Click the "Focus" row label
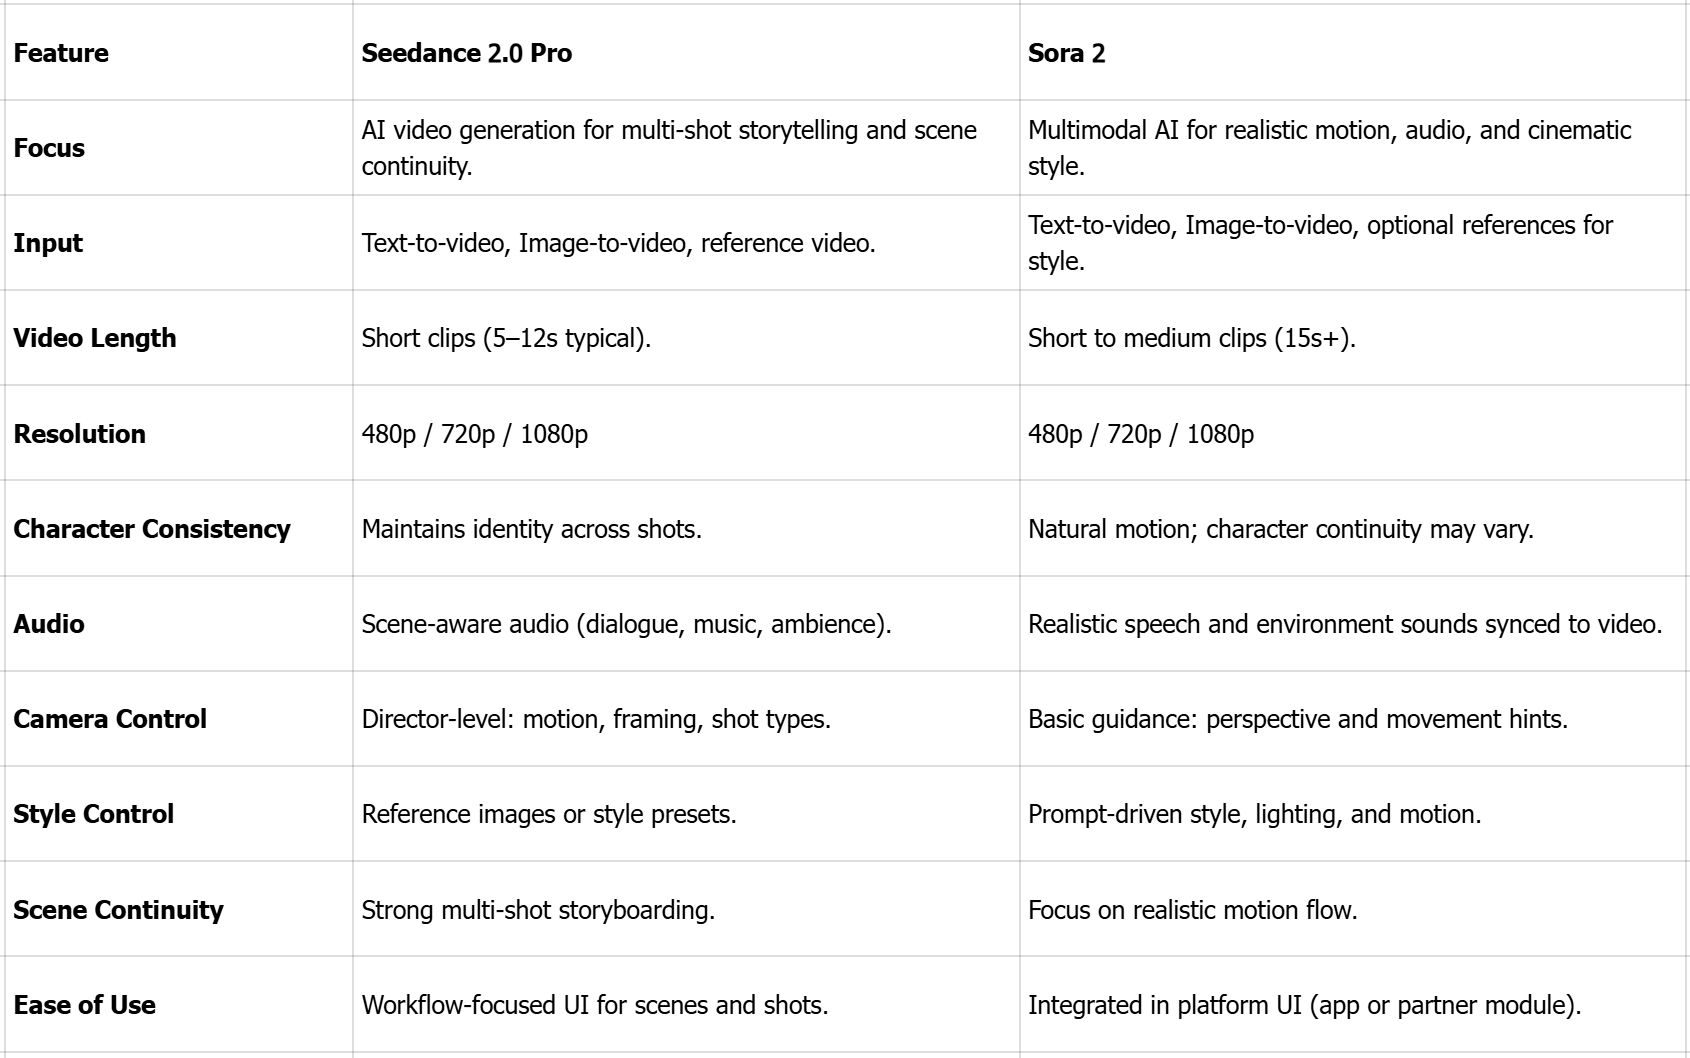This screenshot has height=1058, width=1690. tap(49, 148)
